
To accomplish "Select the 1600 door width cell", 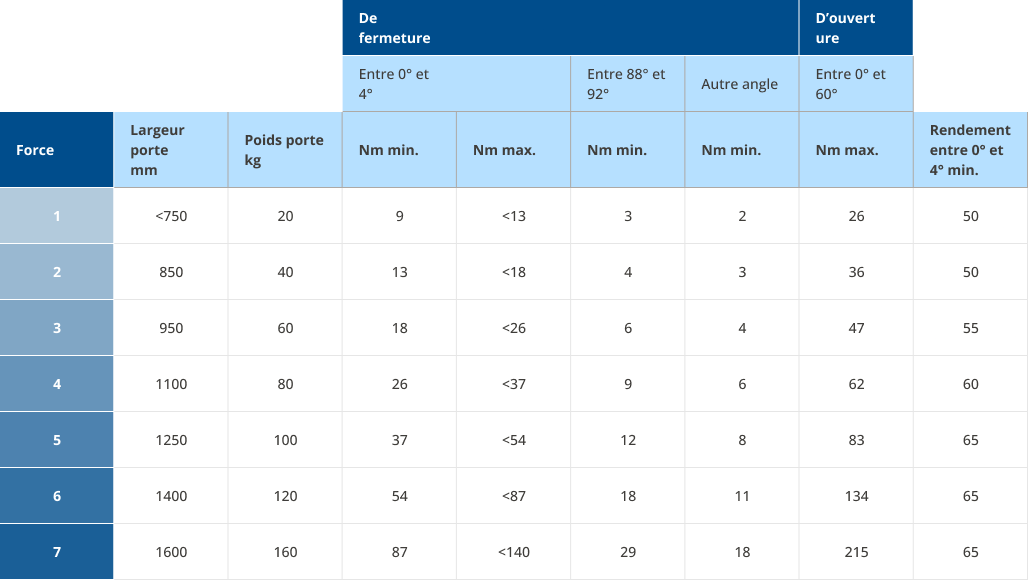I will pyautogui.click(x=171, y=552).
